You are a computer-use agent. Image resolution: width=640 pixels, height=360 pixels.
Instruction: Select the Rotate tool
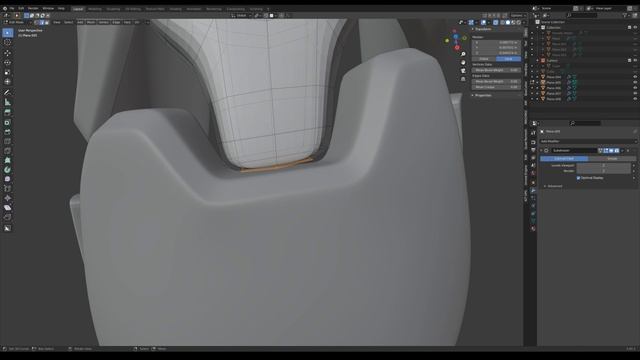(7, 62)
